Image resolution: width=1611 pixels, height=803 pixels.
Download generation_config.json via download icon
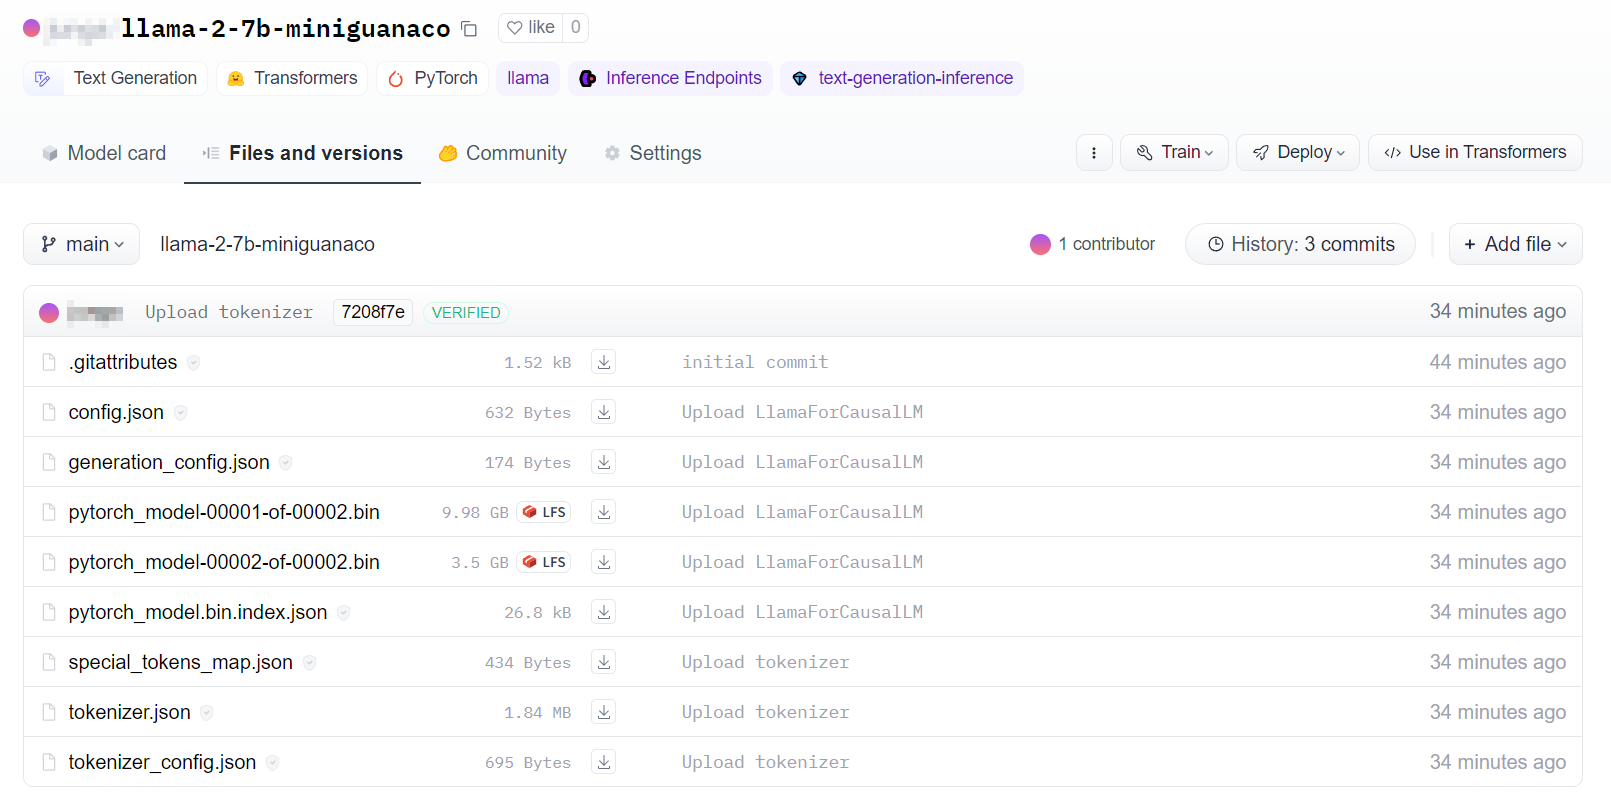tap(603, 462)
